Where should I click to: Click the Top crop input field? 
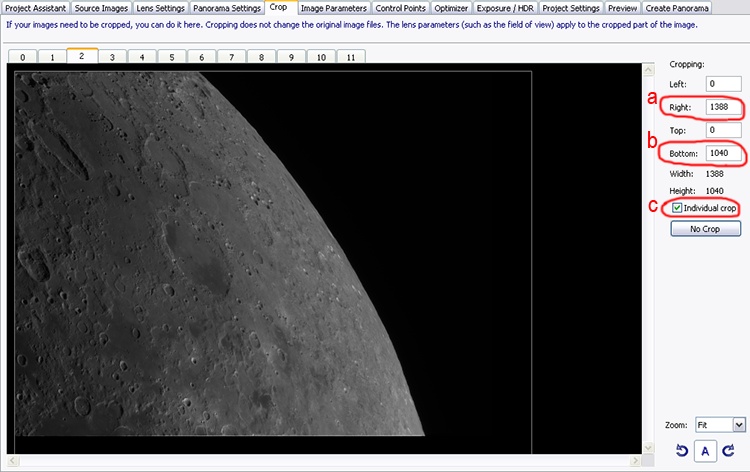click(x=722, y=130)
